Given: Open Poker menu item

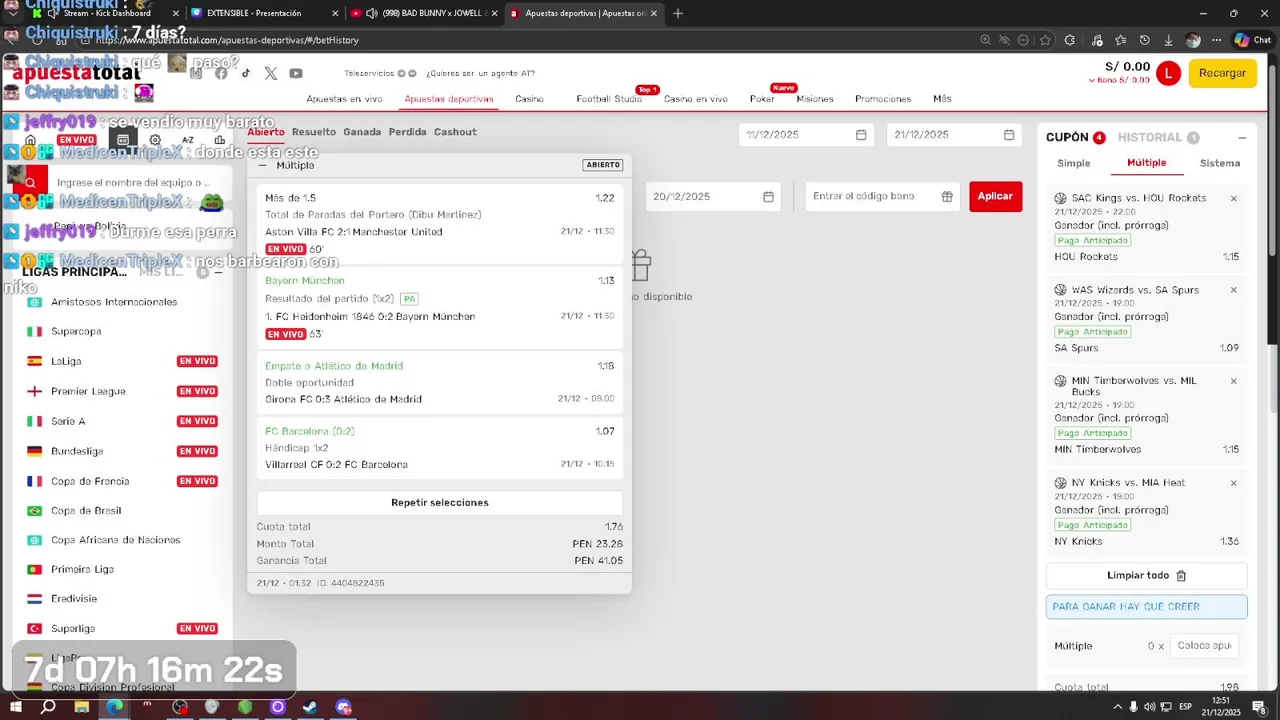Looking at the screenshot, I should [762, 99].
